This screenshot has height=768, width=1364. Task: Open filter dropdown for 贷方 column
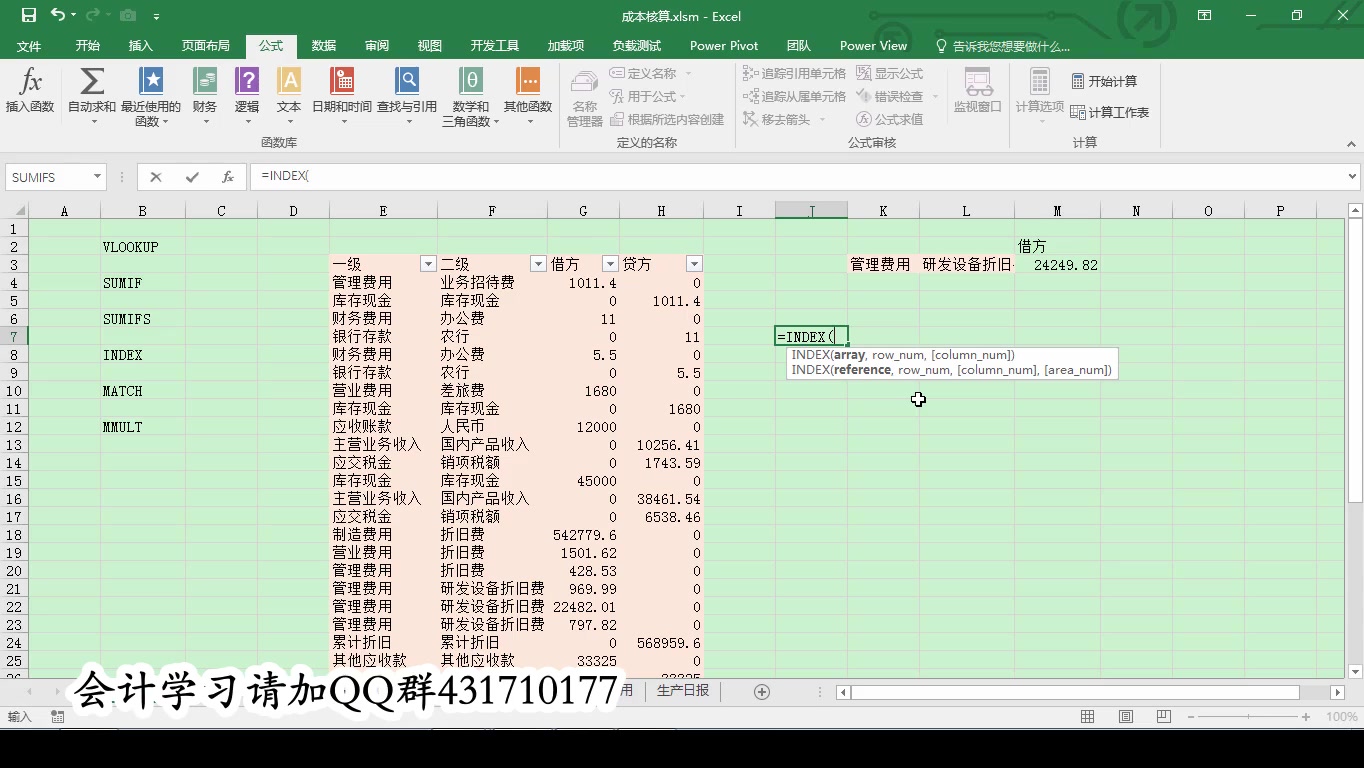tap(694, 264)
